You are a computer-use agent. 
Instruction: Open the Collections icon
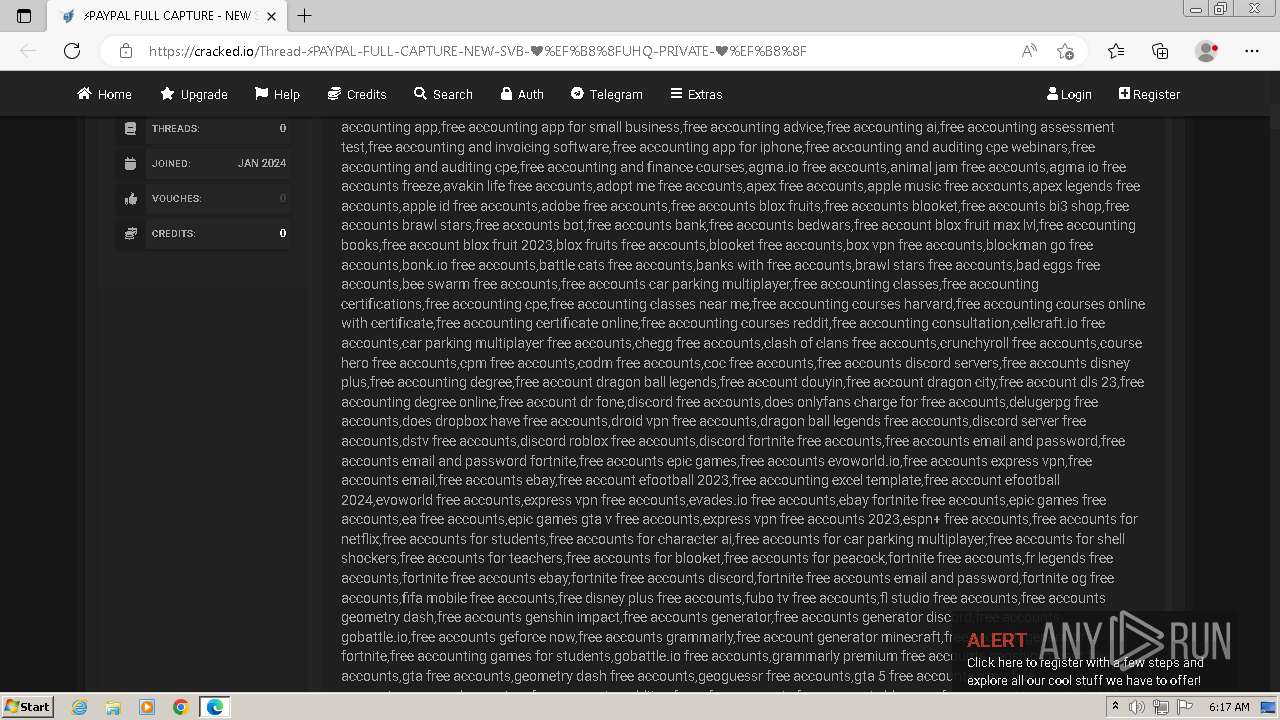pyautogui.click(x=1160, y=51)
